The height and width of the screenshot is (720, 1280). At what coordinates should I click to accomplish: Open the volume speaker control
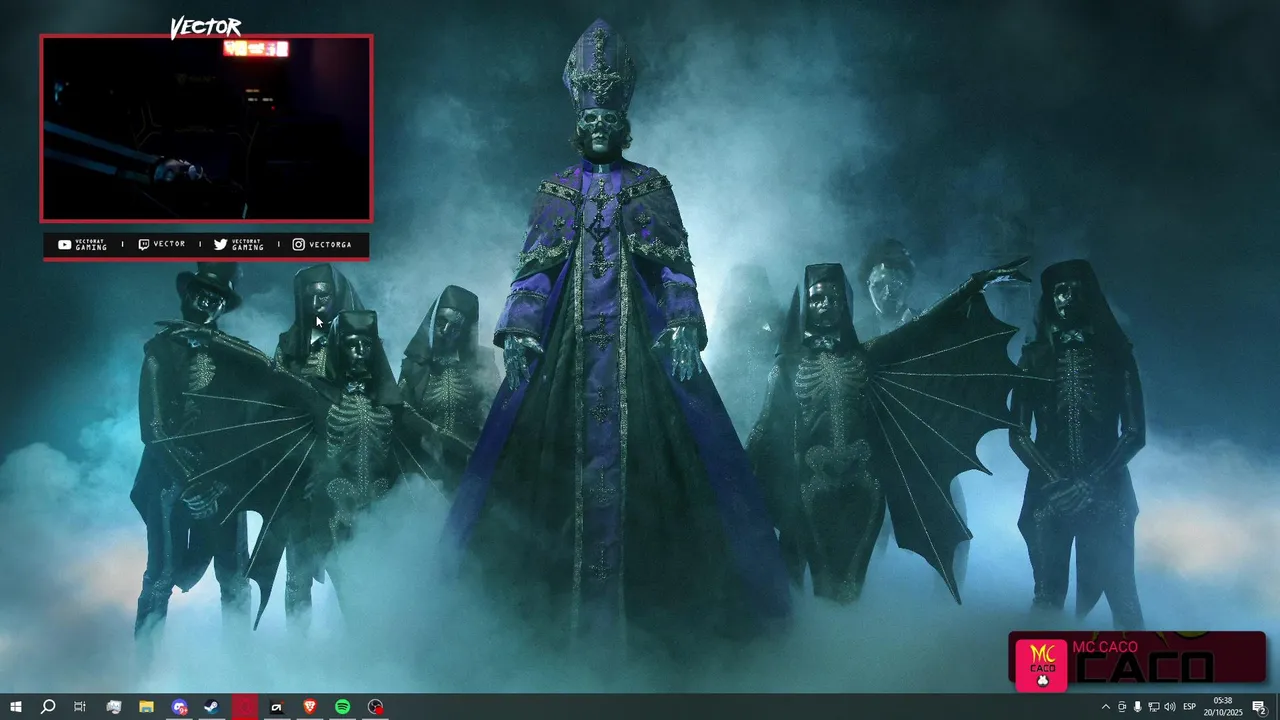click(x=1169, y=707)
